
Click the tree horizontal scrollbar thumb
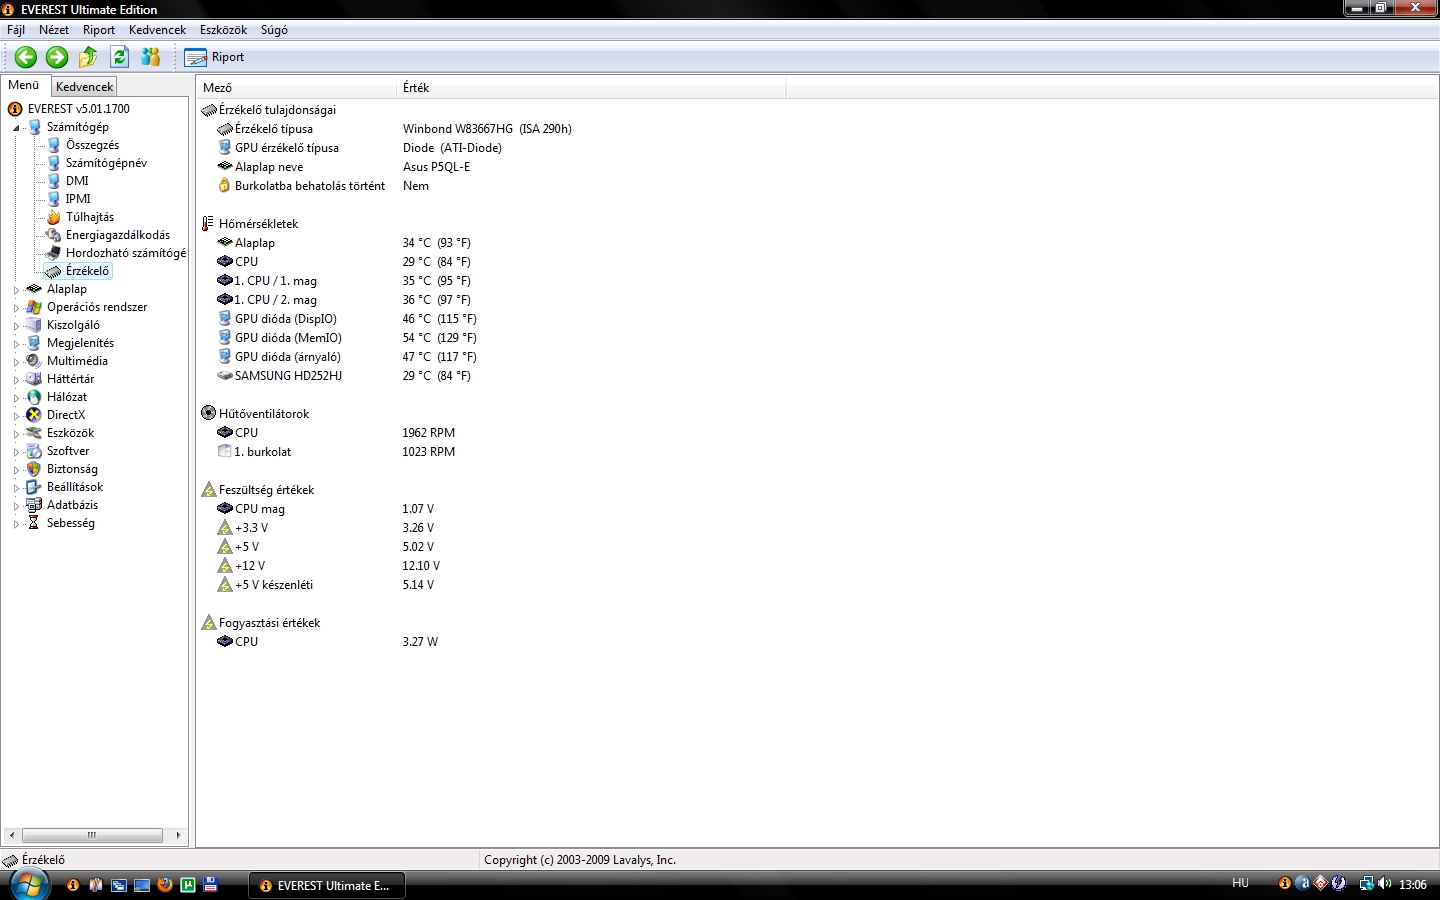point(92,835)
